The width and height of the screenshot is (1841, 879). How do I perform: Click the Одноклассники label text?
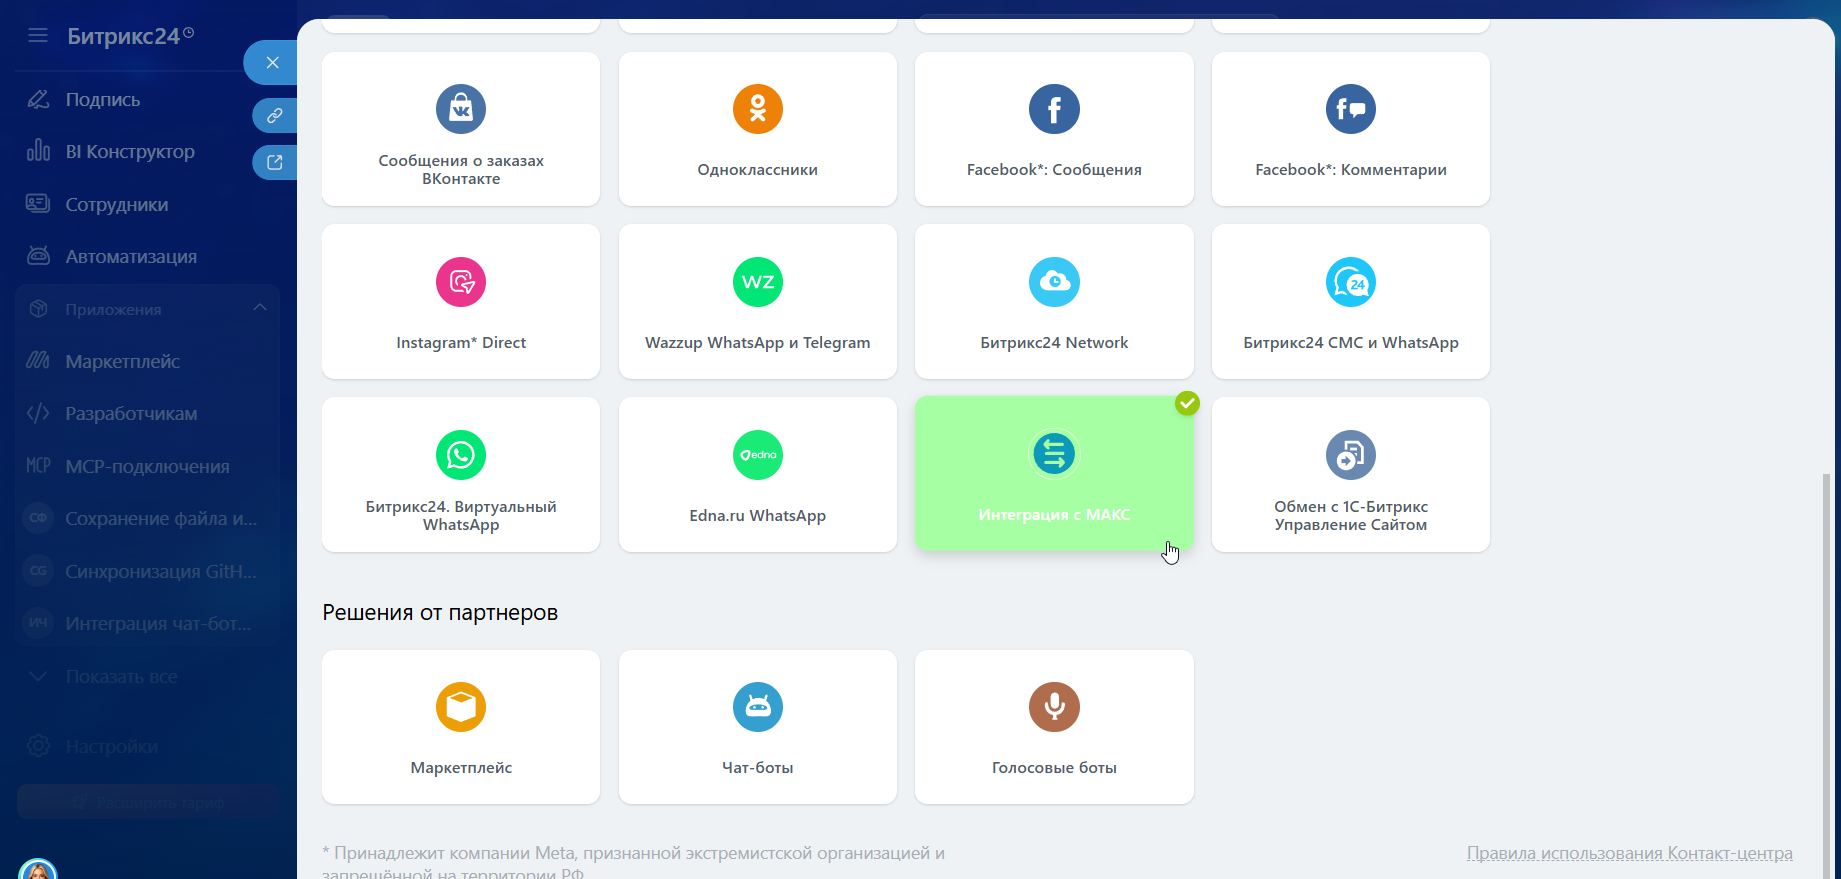pyautogui.click(x=758, y=170)
